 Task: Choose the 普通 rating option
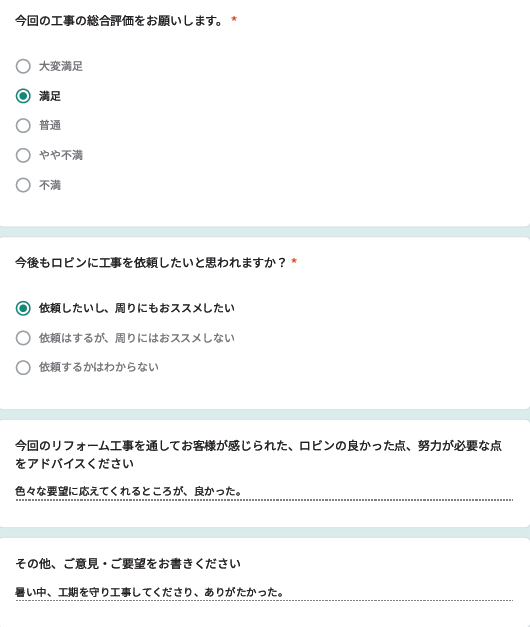tap(23, 126)
